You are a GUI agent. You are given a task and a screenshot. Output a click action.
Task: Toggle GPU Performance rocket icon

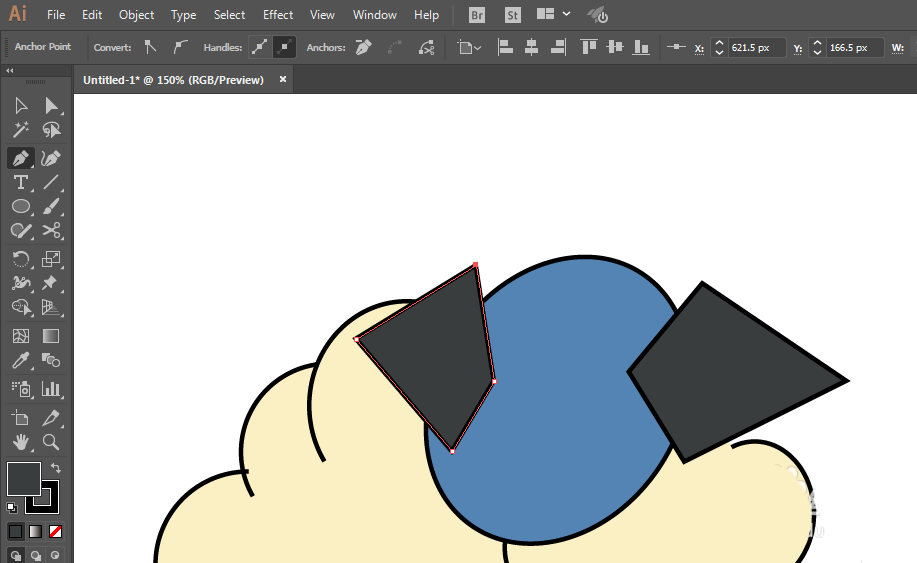(598, 15)
